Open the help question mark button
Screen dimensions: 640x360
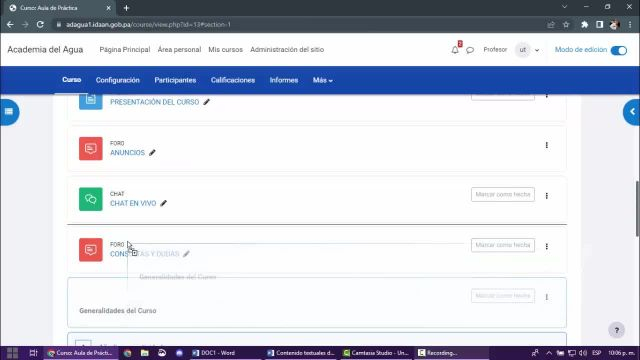(x=617, y=330)
